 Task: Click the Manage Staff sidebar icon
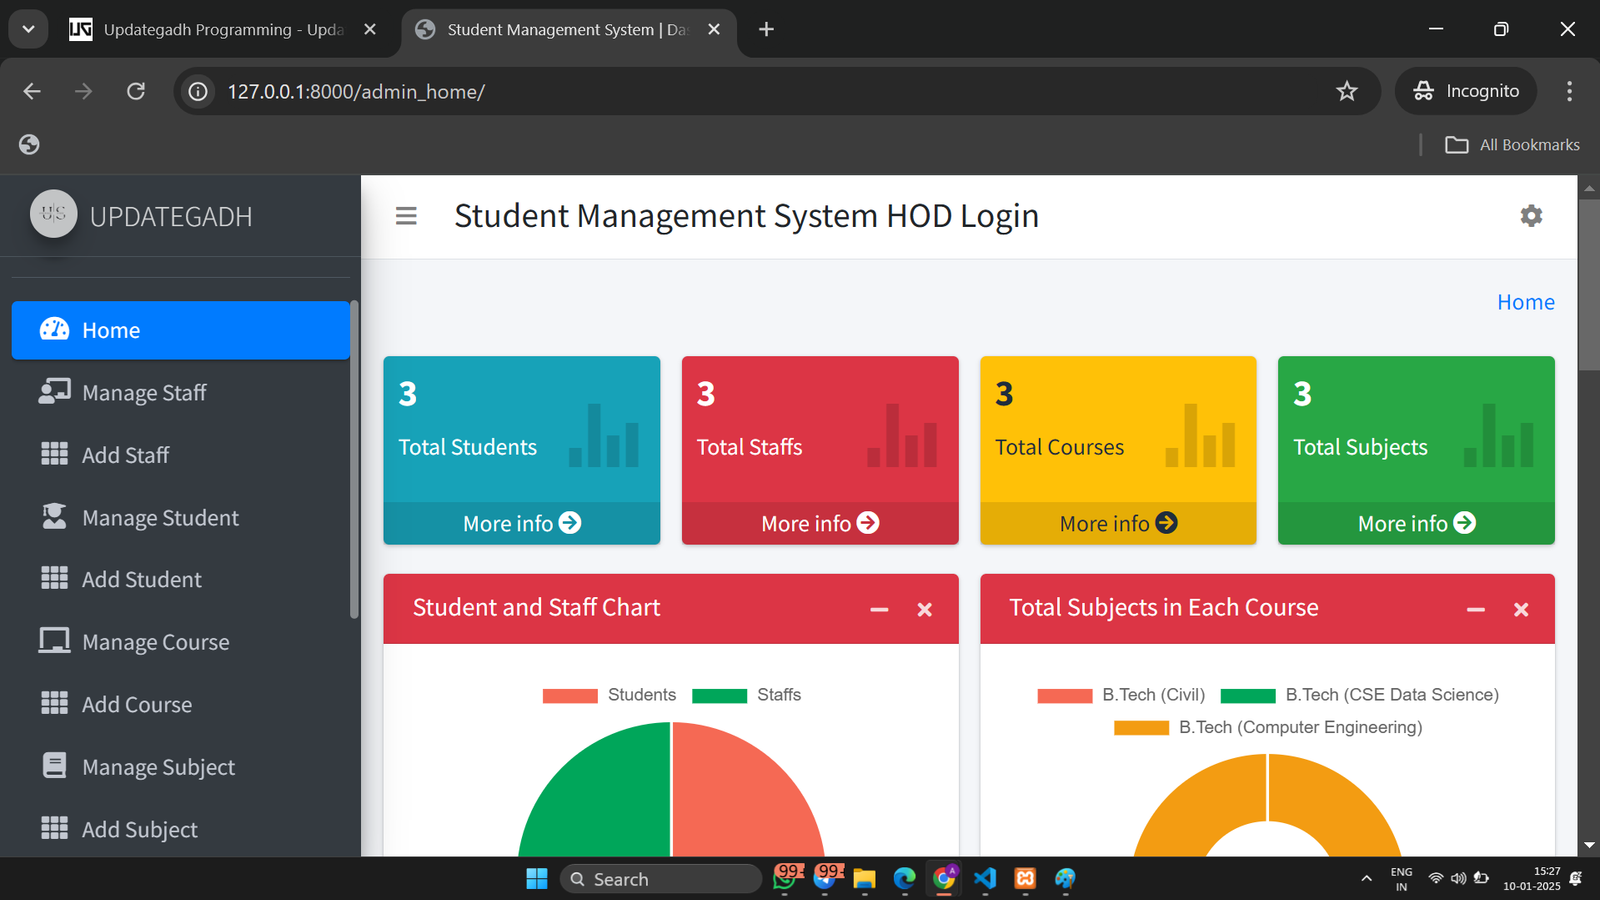pyautogui.click(x=54, y=392)
